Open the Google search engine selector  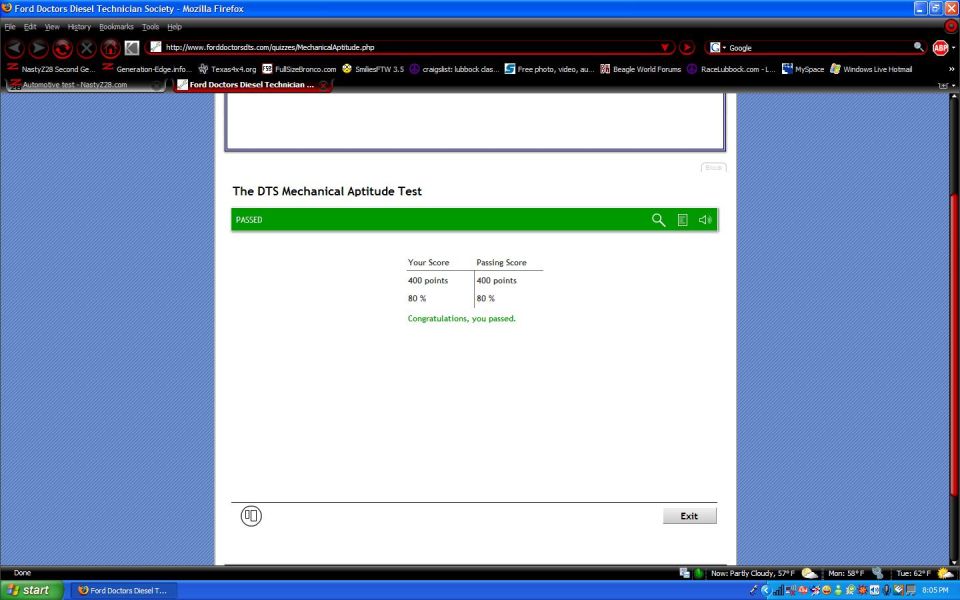[717, 47]
